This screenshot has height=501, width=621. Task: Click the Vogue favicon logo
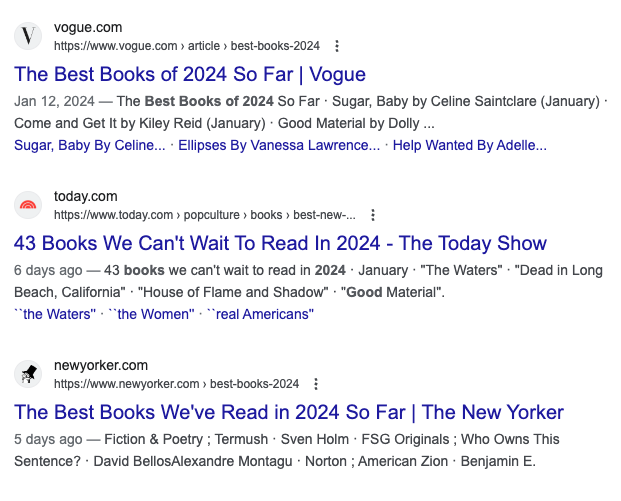coord(28,36)
